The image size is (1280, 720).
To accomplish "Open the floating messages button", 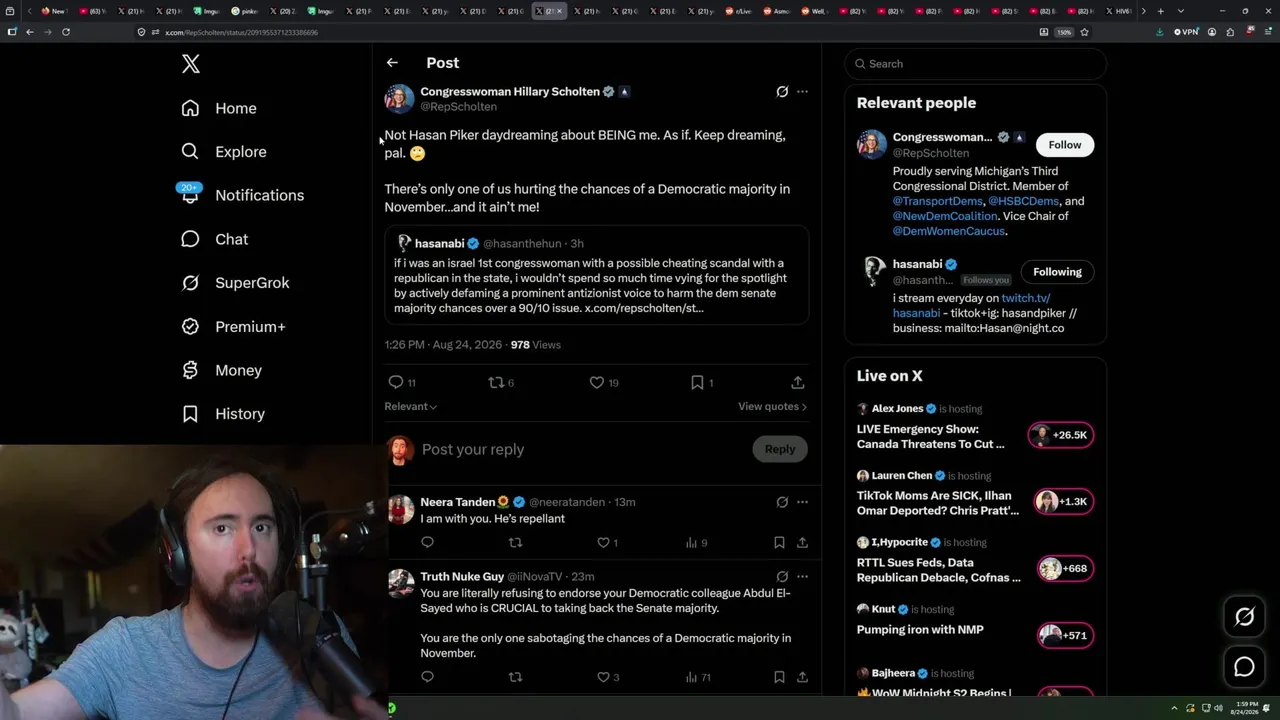I will click(x=1244, y=667).
